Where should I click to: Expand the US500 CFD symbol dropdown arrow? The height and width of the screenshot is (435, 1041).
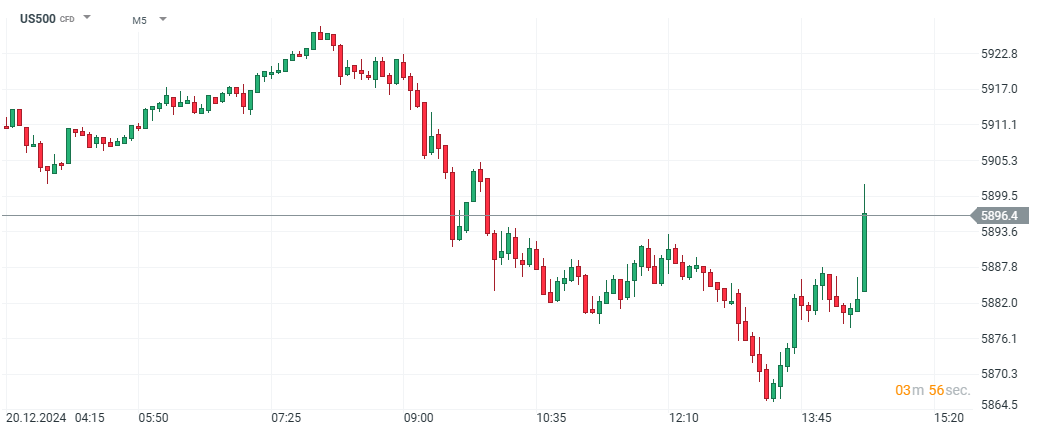pos(88,18)
